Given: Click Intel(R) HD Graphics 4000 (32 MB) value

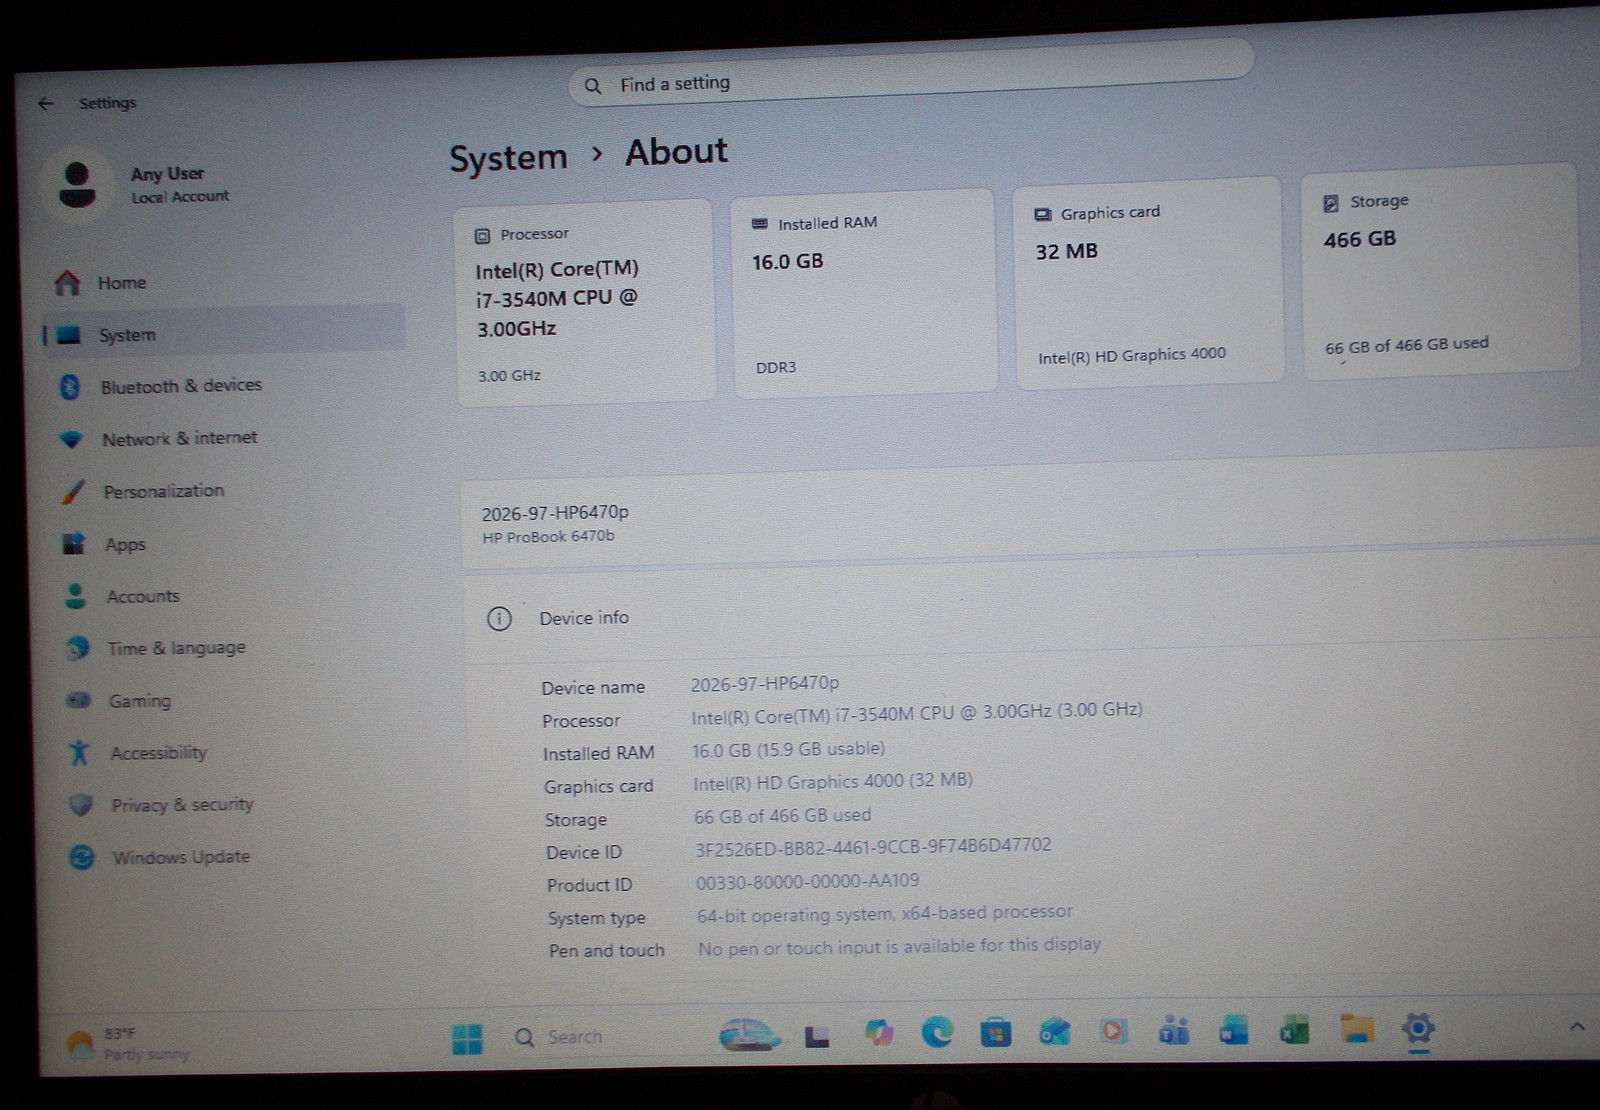Looking at the screenshot, I should 832,782.
